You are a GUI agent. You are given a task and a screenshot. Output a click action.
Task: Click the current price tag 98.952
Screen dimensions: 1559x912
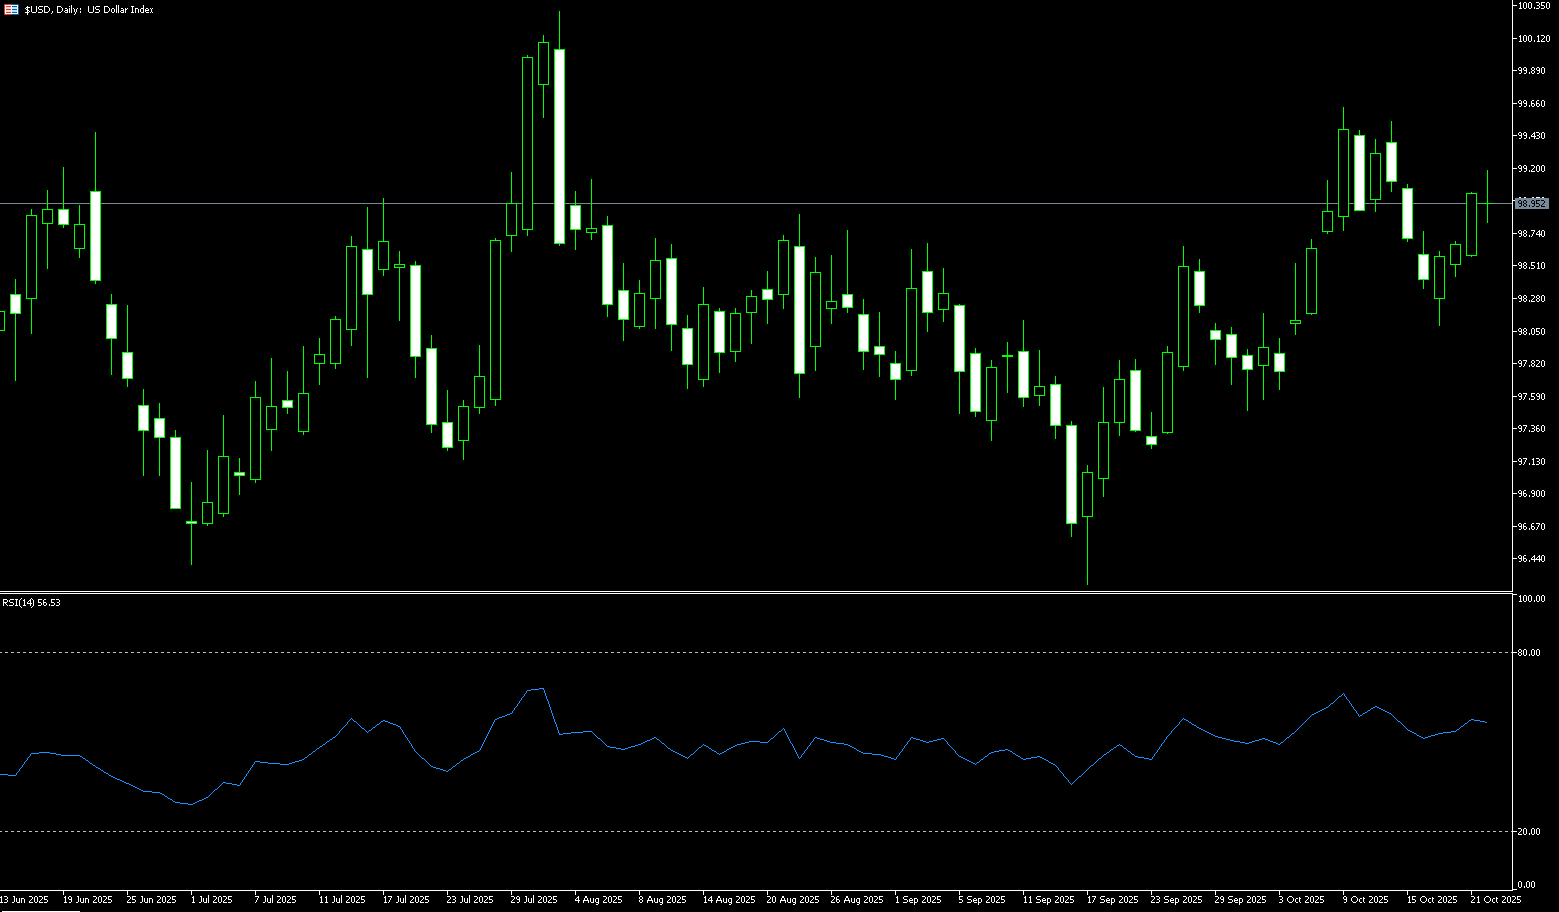[x=1531, y=203]
